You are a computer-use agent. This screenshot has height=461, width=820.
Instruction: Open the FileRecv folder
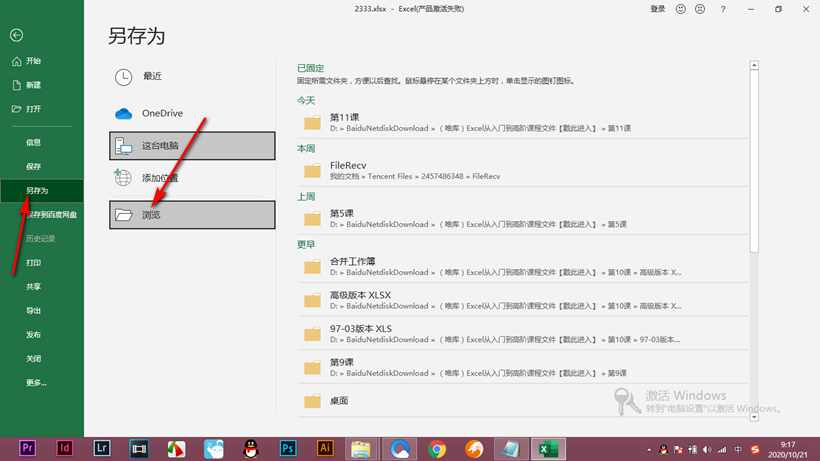[523, 170]
